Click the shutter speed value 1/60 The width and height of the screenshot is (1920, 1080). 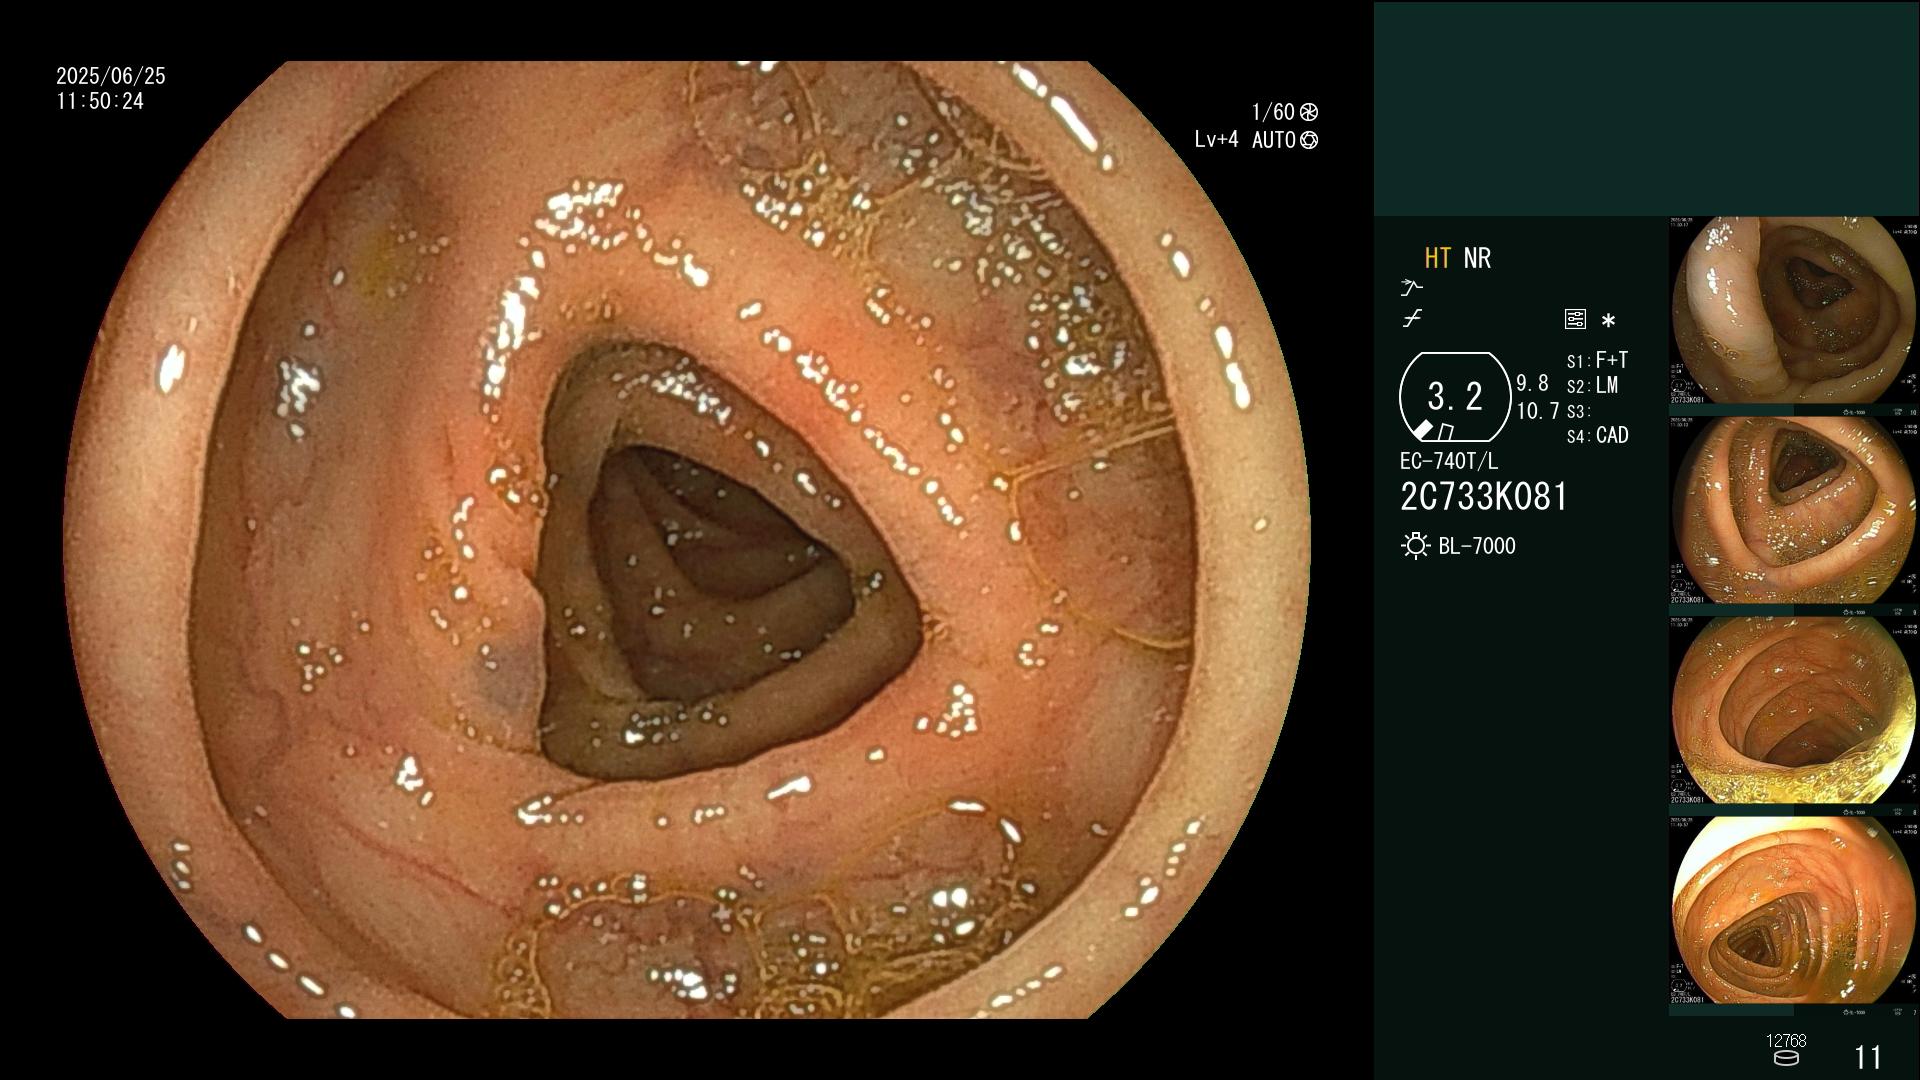[1273, 112]
